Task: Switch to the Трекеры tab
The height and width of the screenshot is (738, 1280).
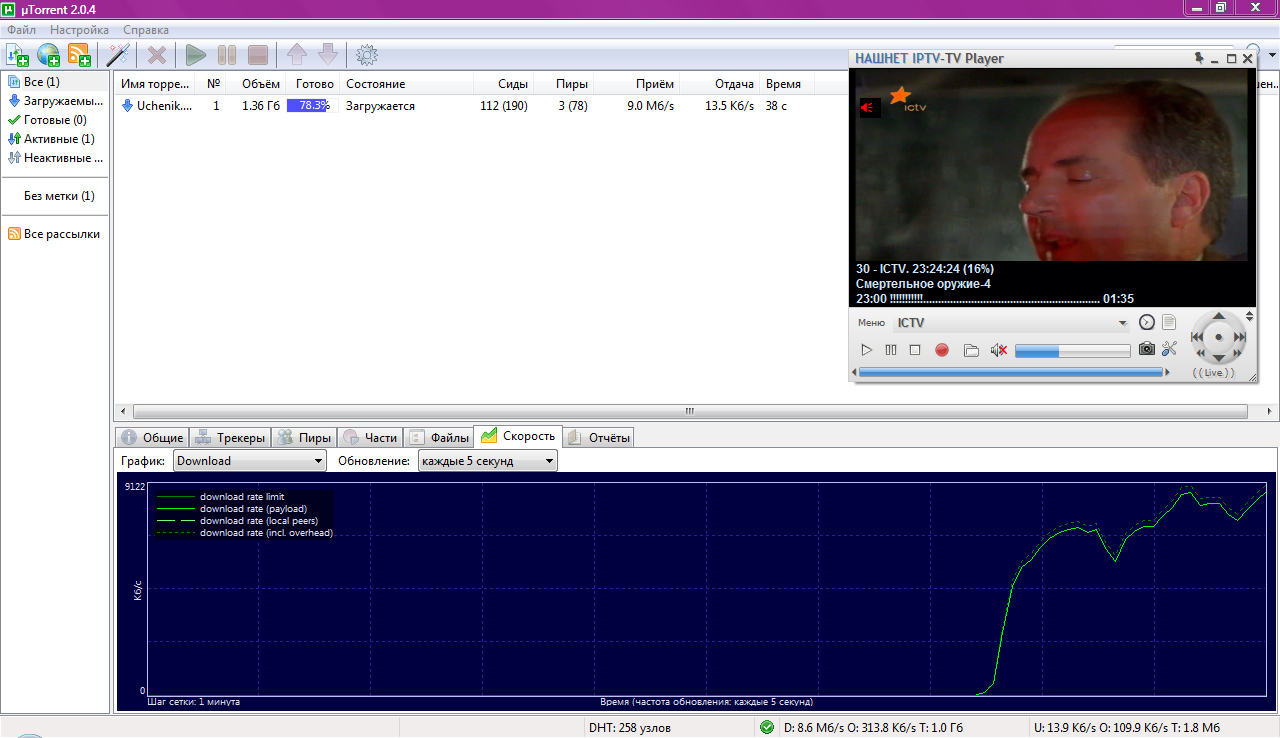Action: 230,437
